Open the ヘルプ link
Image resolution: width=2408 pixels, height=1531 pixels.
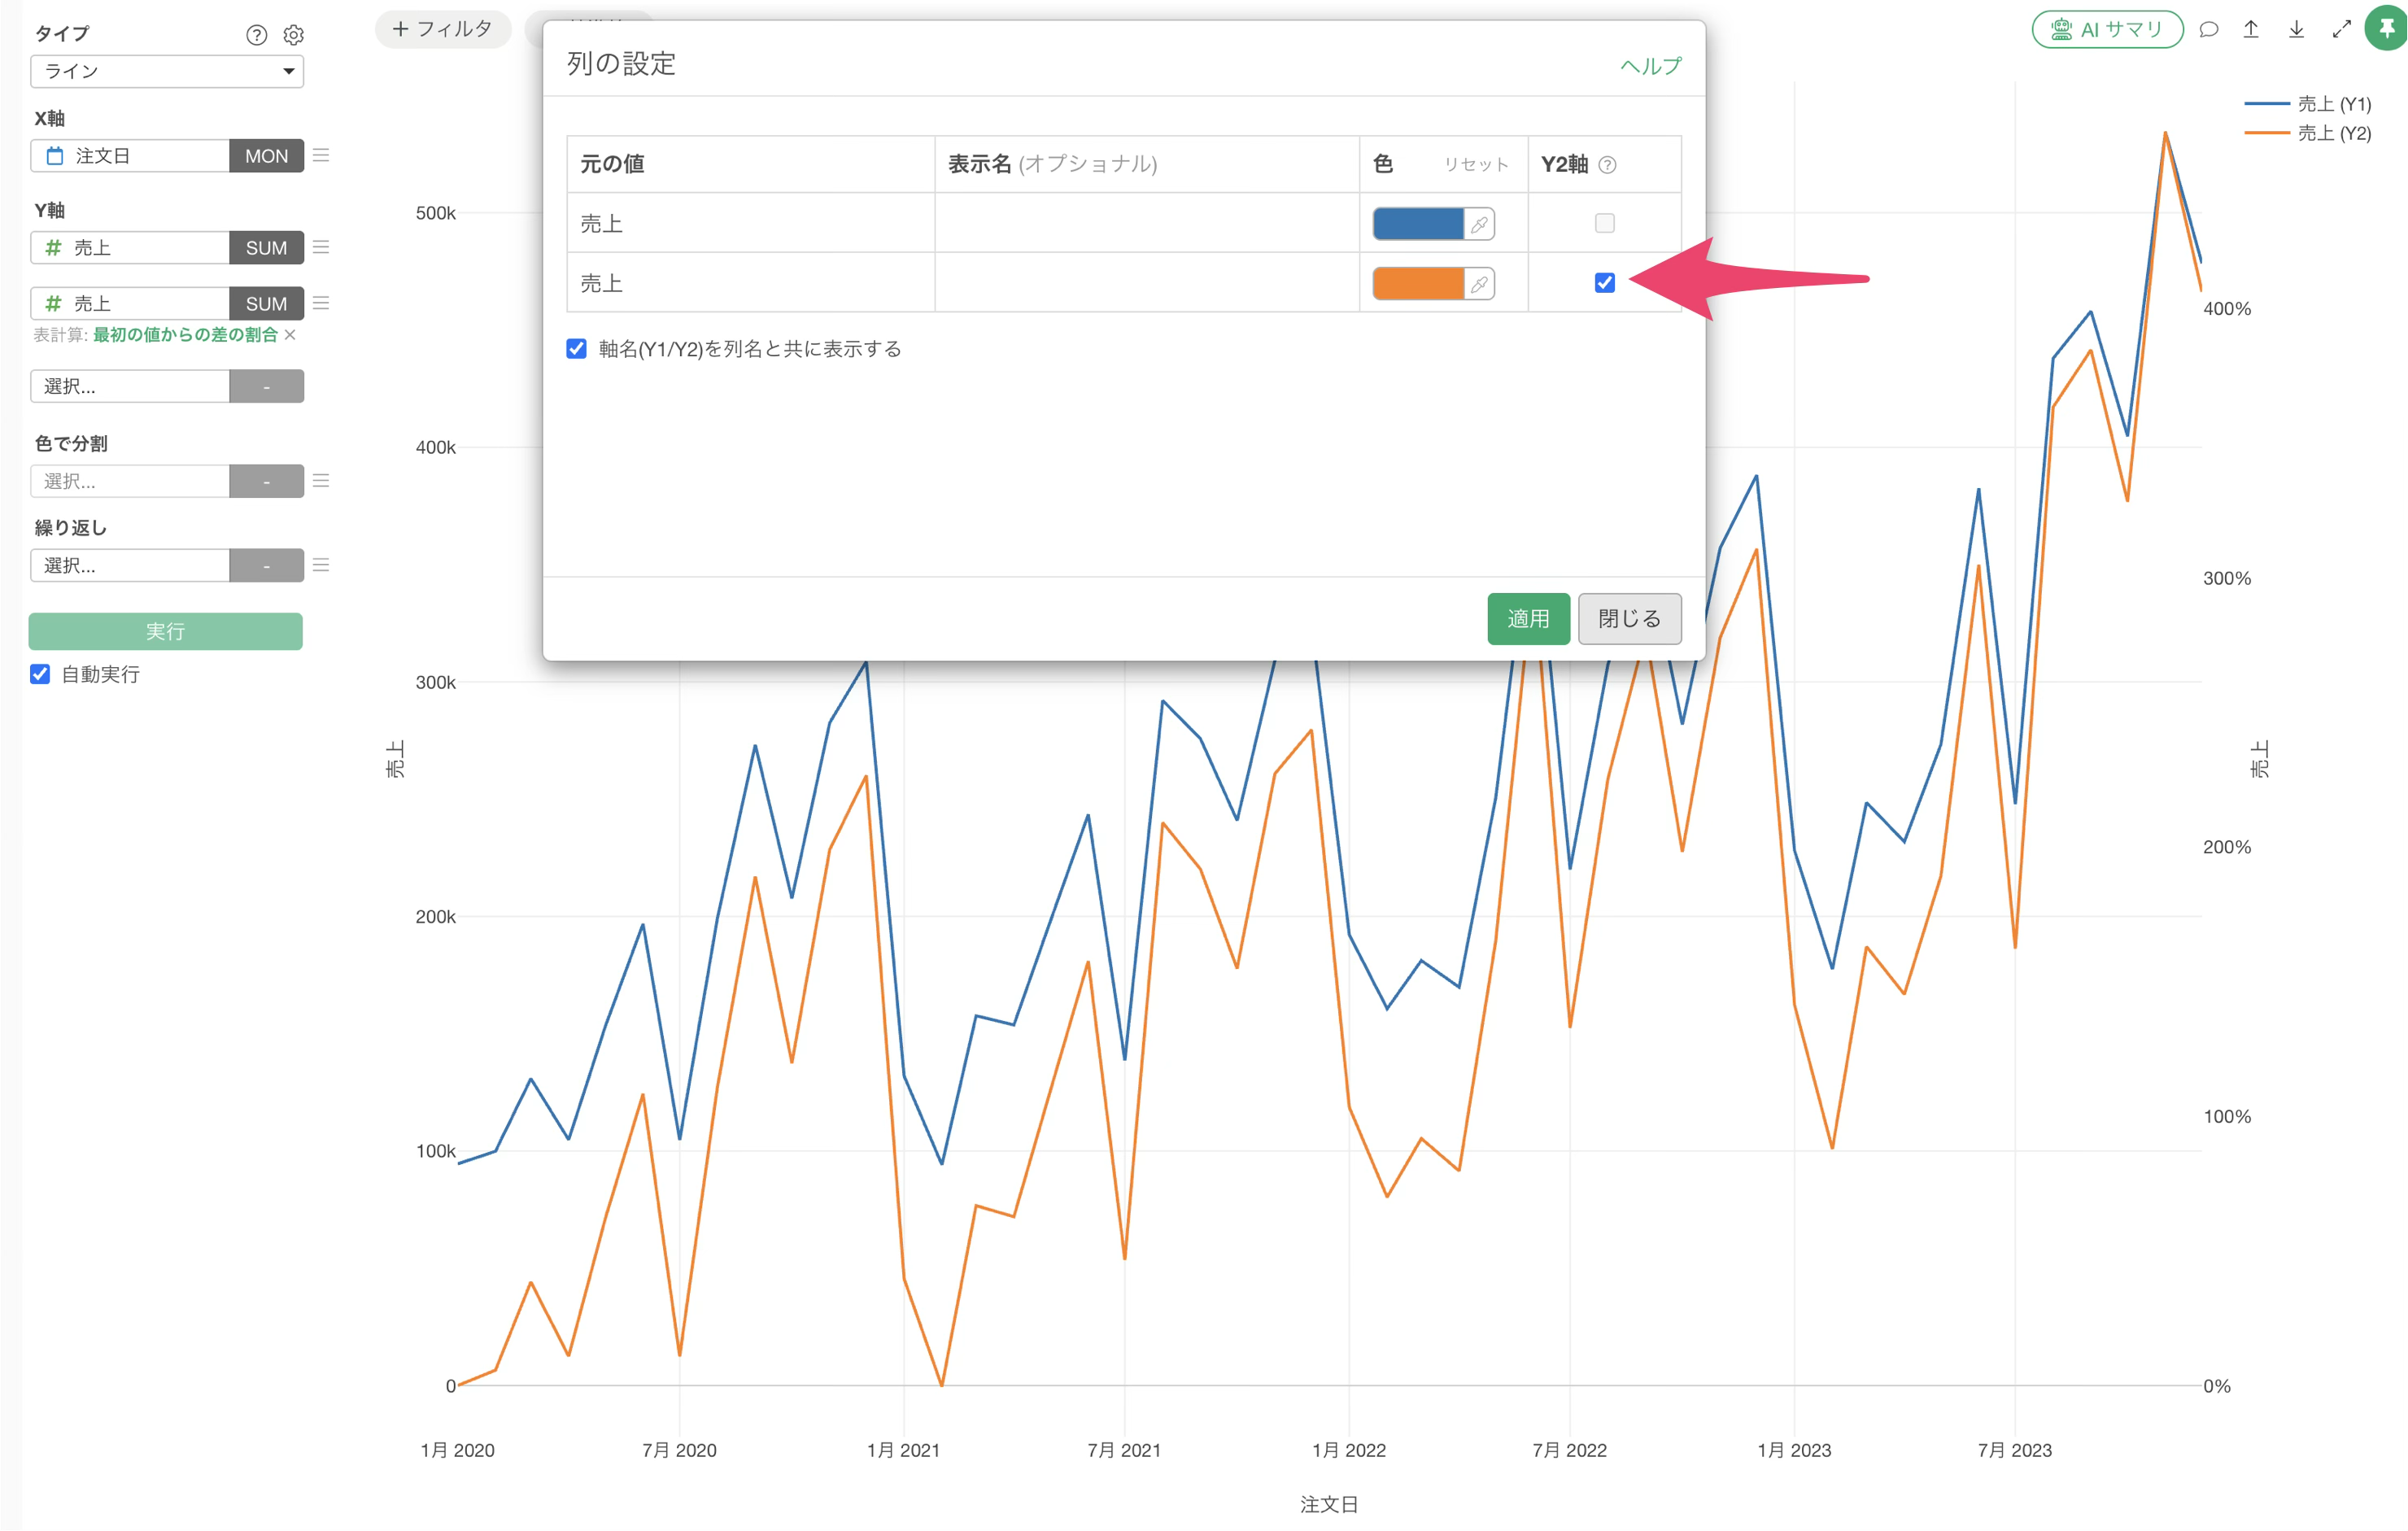[1650, 66]
